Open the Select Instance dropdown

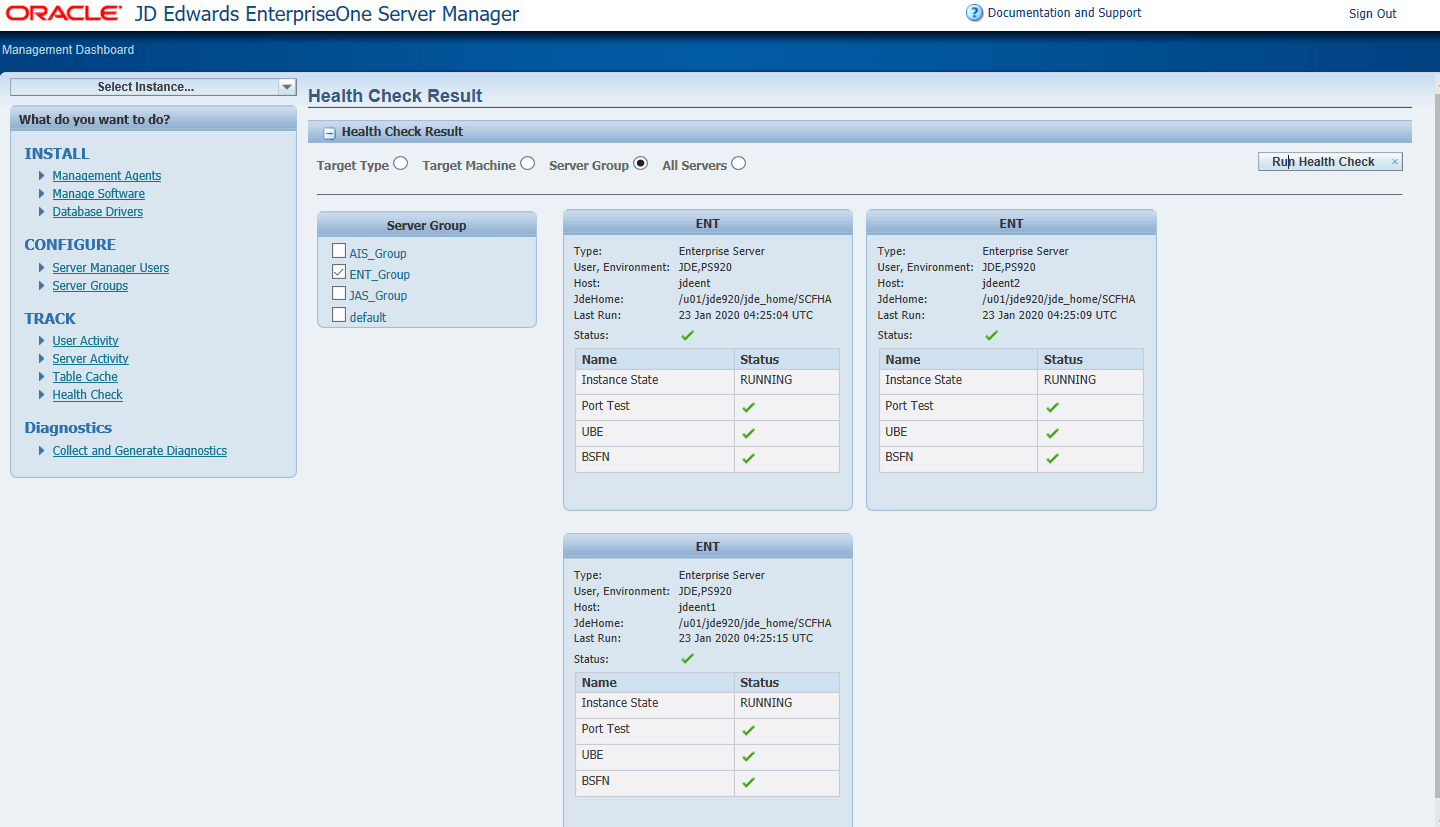click(286, 87)
